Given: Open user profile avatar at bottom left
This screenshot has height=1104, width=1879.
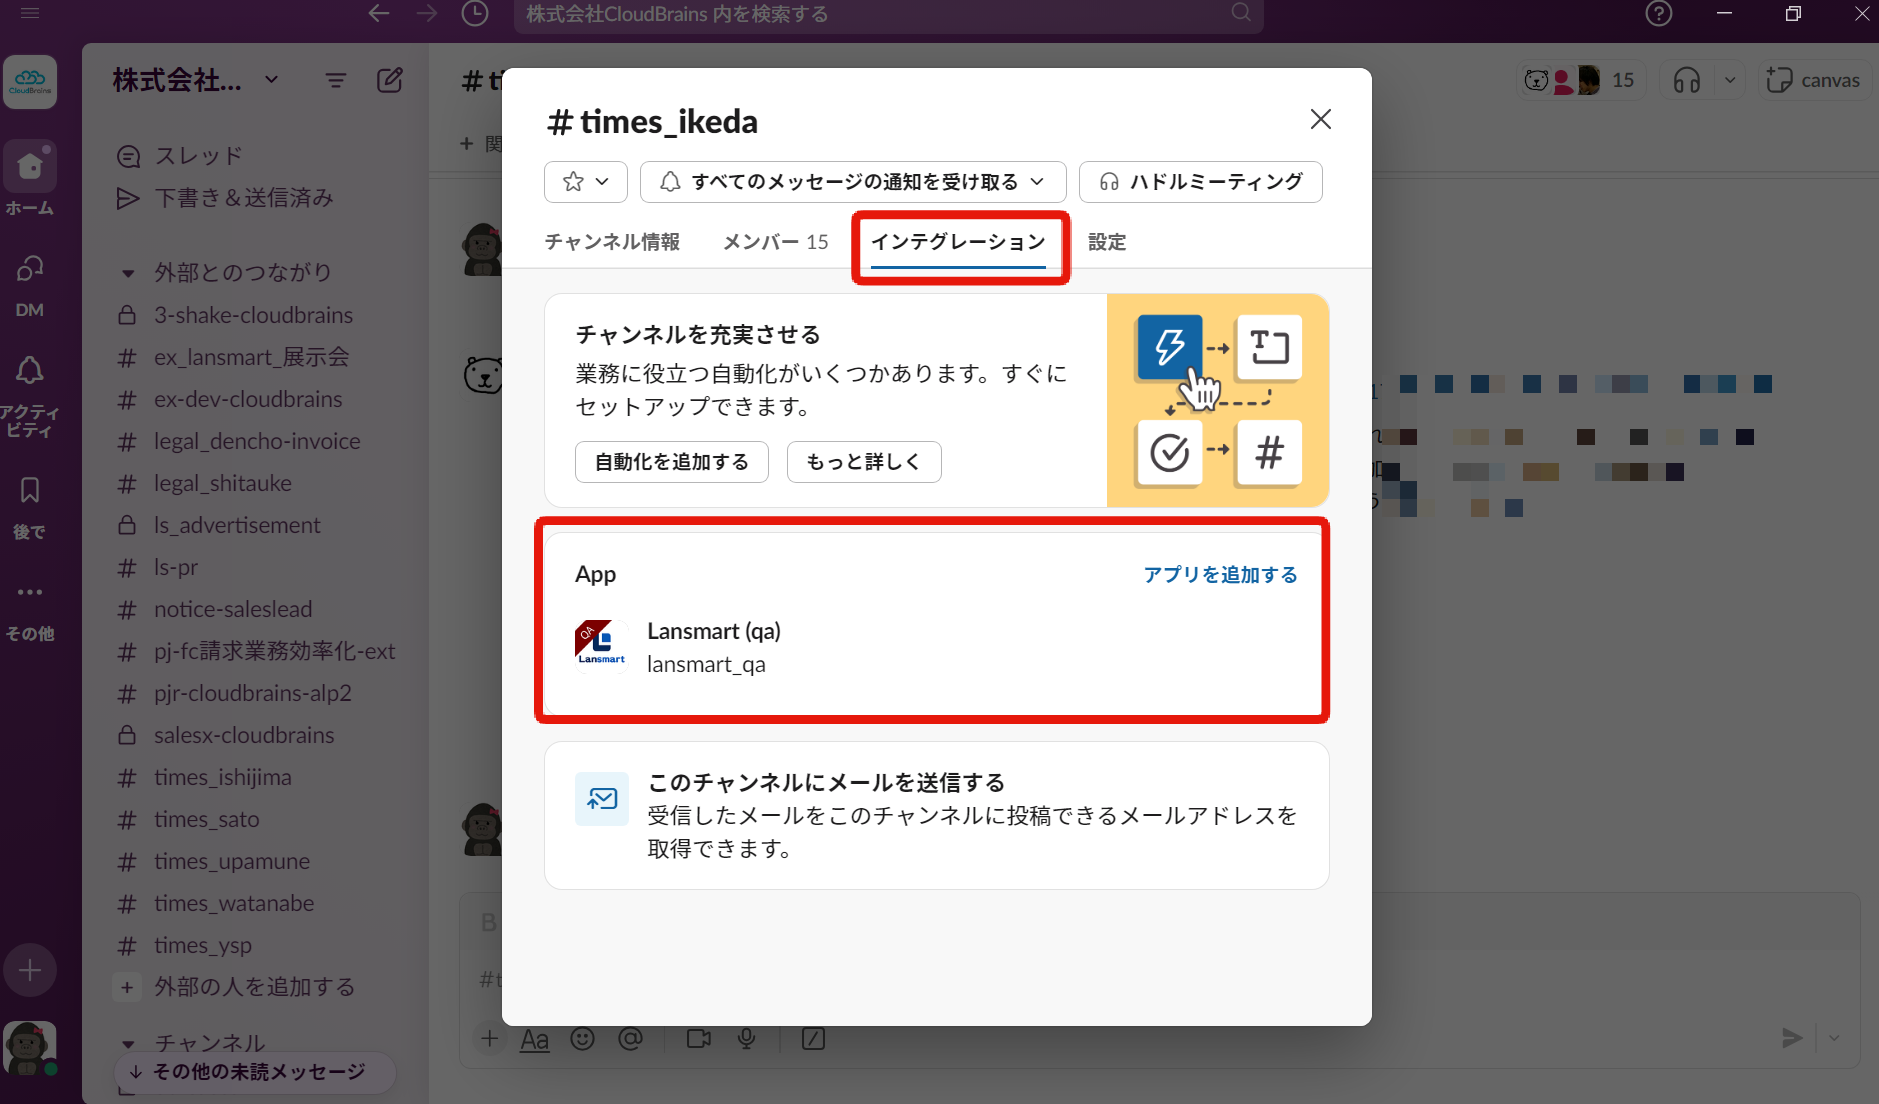Looking at the screenshot, I should 30,1048.
